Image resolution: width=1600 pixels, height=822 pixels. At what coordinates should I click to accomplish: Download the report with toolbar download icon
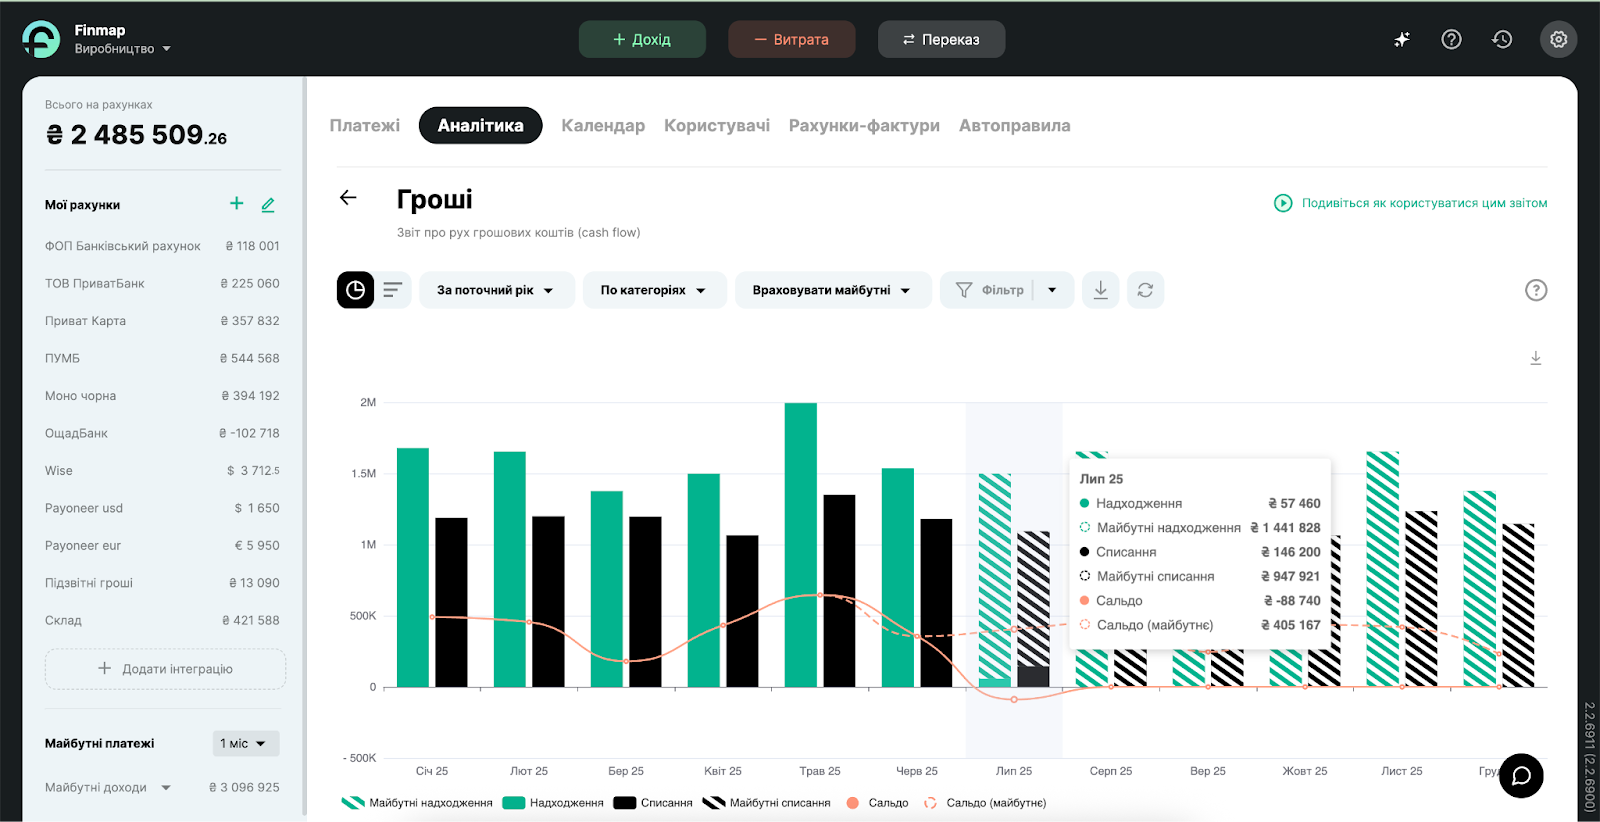point(1100,290)
